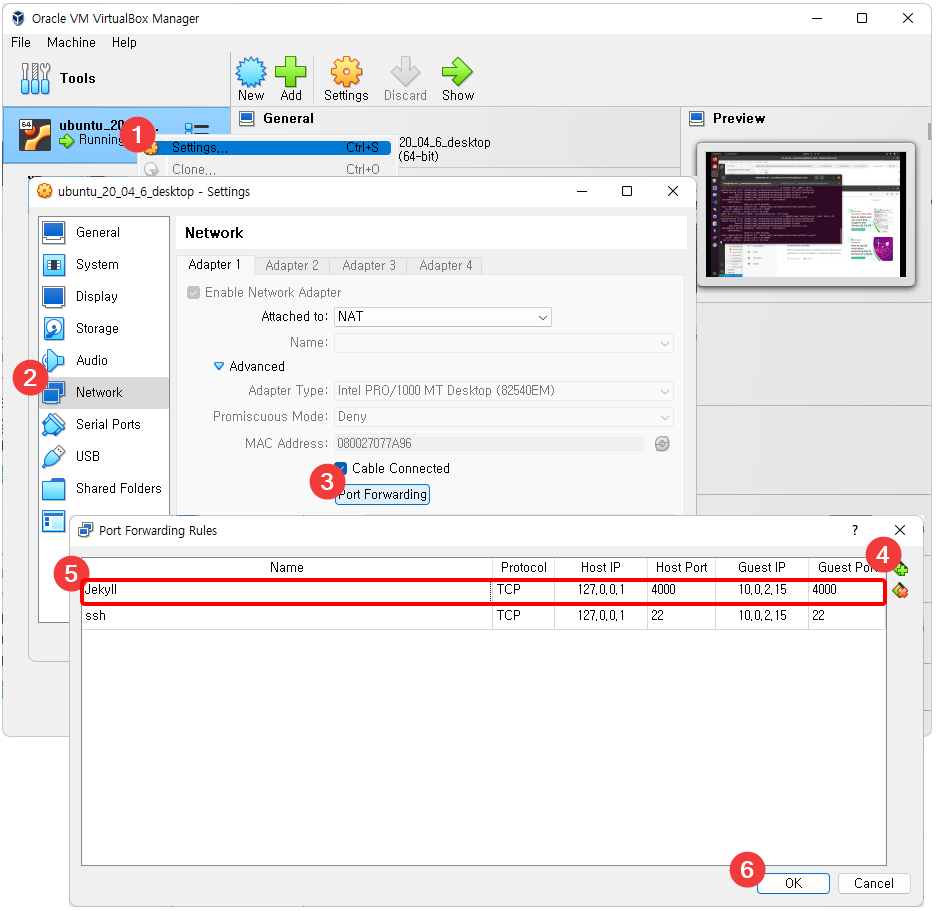This screenshot has width=936, height=911.
Task: Click the Host IP column header
Action: click(601, 568)
